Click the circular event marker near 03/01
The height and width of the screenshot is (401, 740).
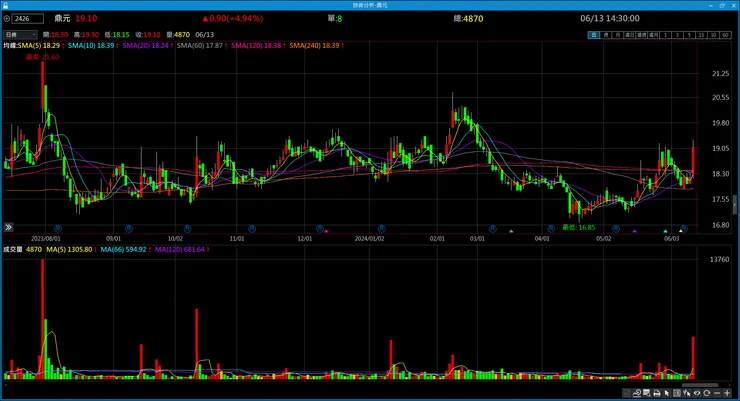493,229
